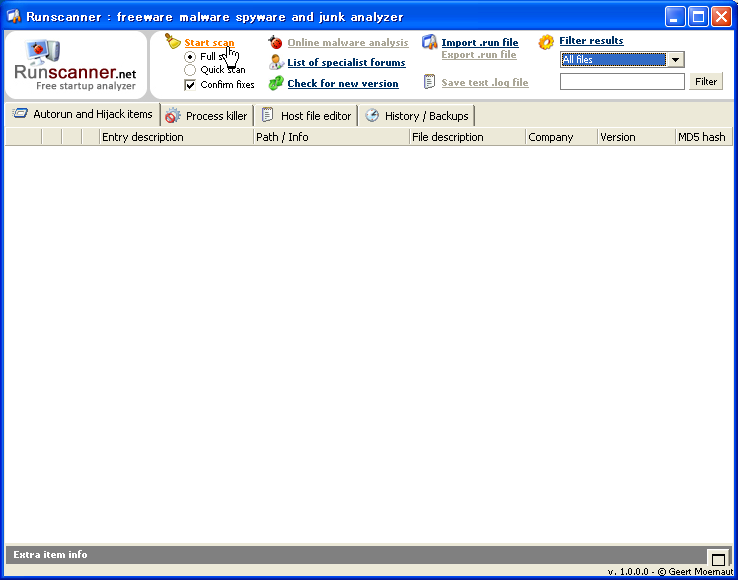Open the All files dropdown arrow
The width and height of the screenshot is (738, 580).
click(x=676, y=60)
